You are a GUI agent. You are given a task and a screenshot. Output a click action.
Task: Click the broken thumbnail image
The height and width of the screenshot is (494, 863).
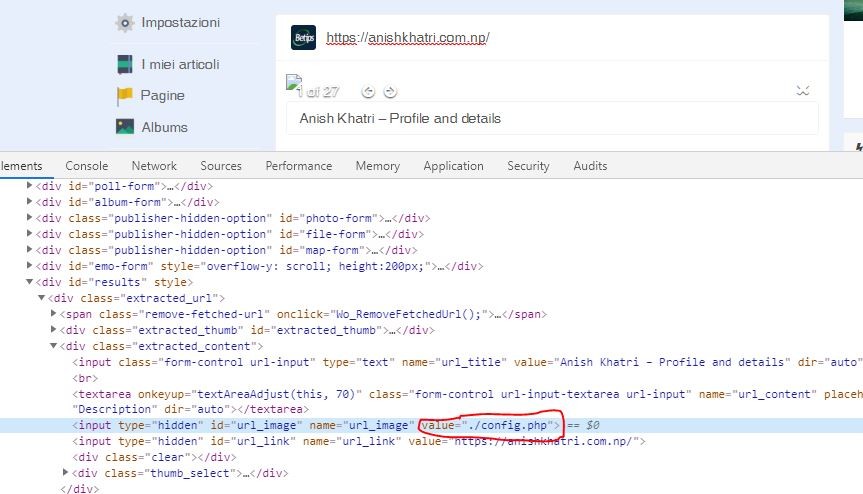click(294, 83)
